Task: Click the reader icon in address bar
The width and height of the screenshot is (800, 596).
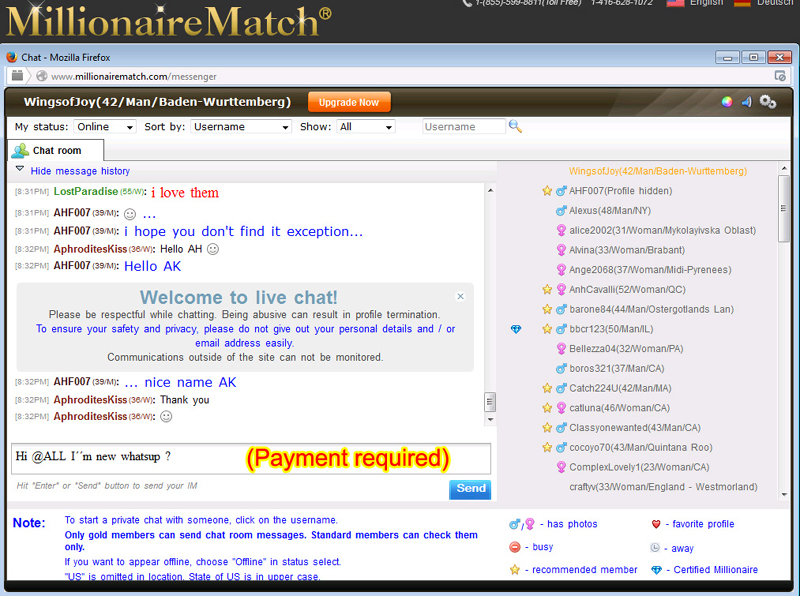Action: (780, 76)
